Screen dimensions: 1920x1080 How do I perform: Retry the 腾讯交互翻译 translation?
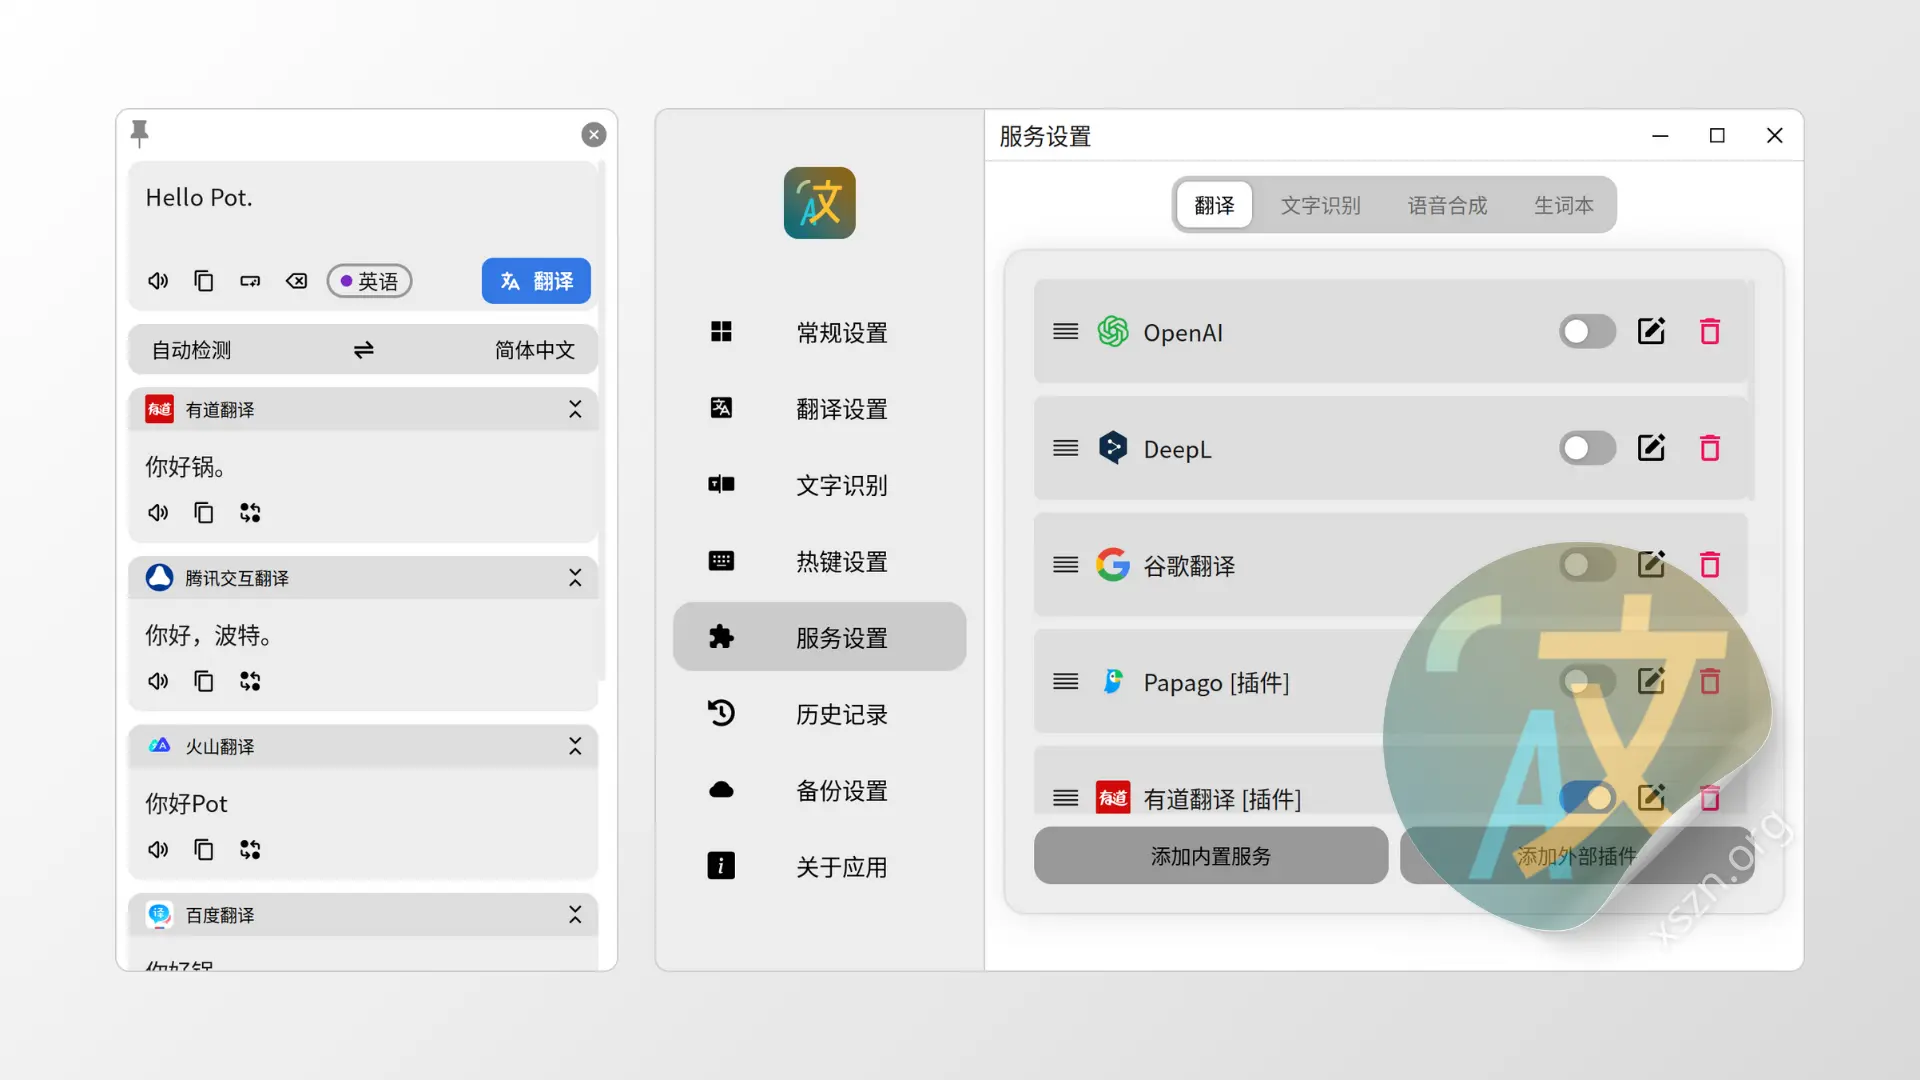[250, 681]
